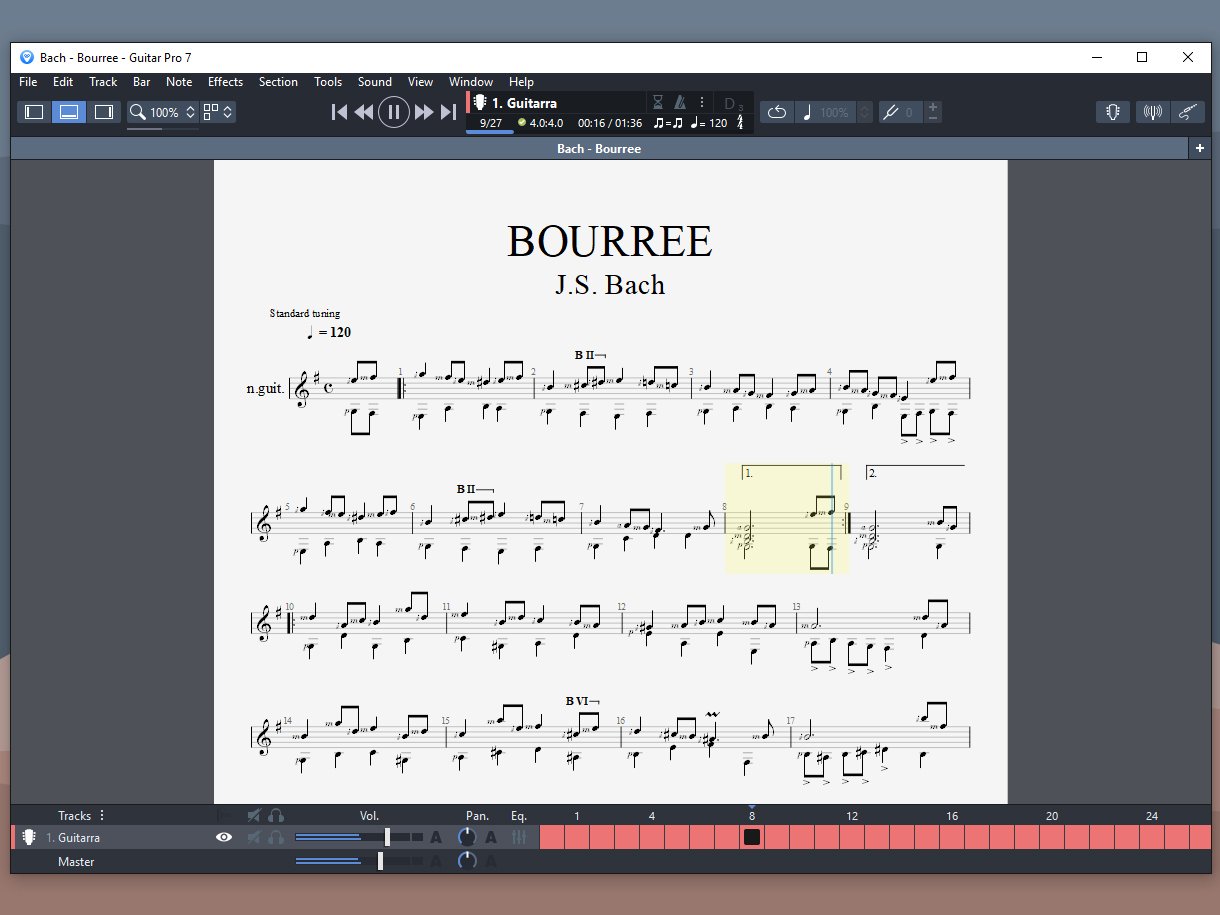Jump to the first bar
This screenshot has width=1220, height=915.
point(339,112)
